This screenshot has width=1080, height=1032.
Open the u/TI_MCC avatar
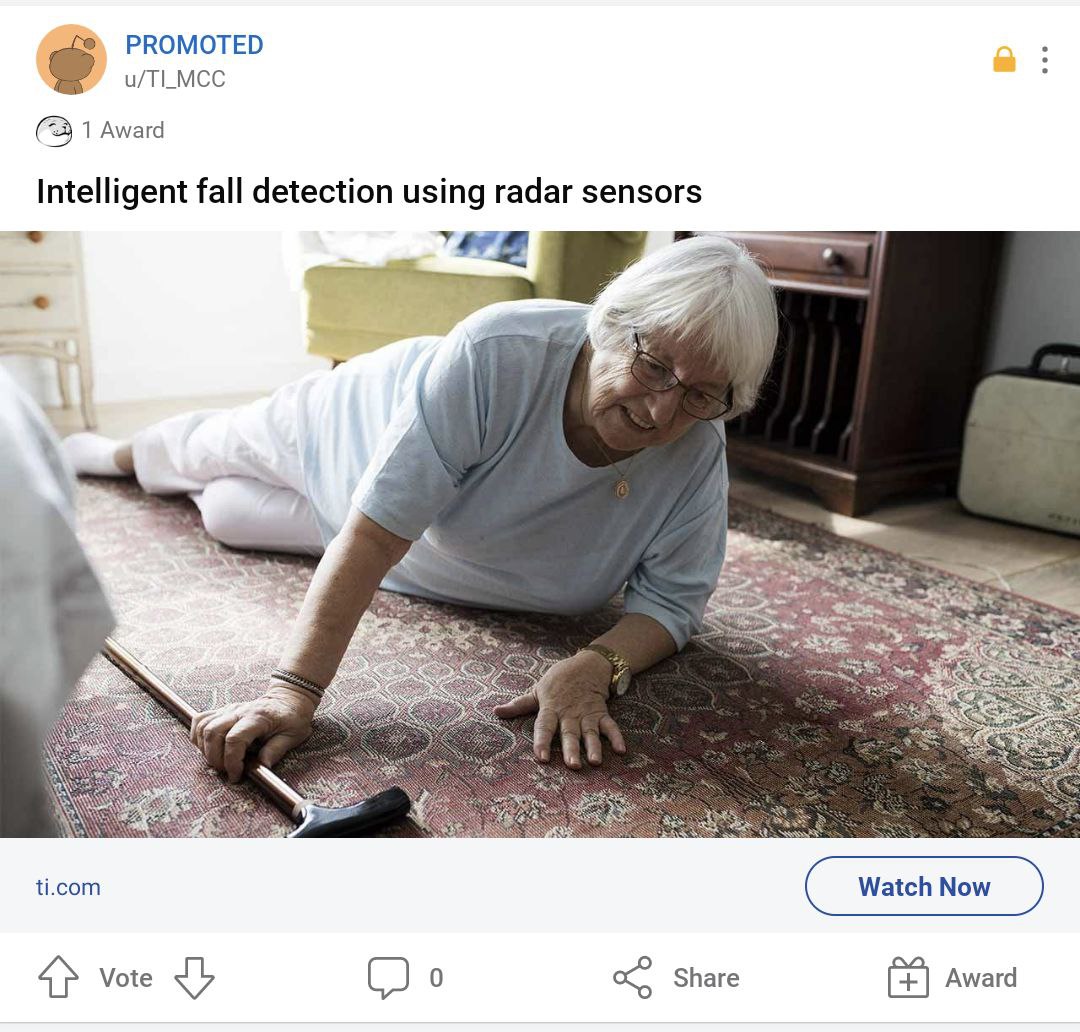pyautogui.click(x=71, y=59)
